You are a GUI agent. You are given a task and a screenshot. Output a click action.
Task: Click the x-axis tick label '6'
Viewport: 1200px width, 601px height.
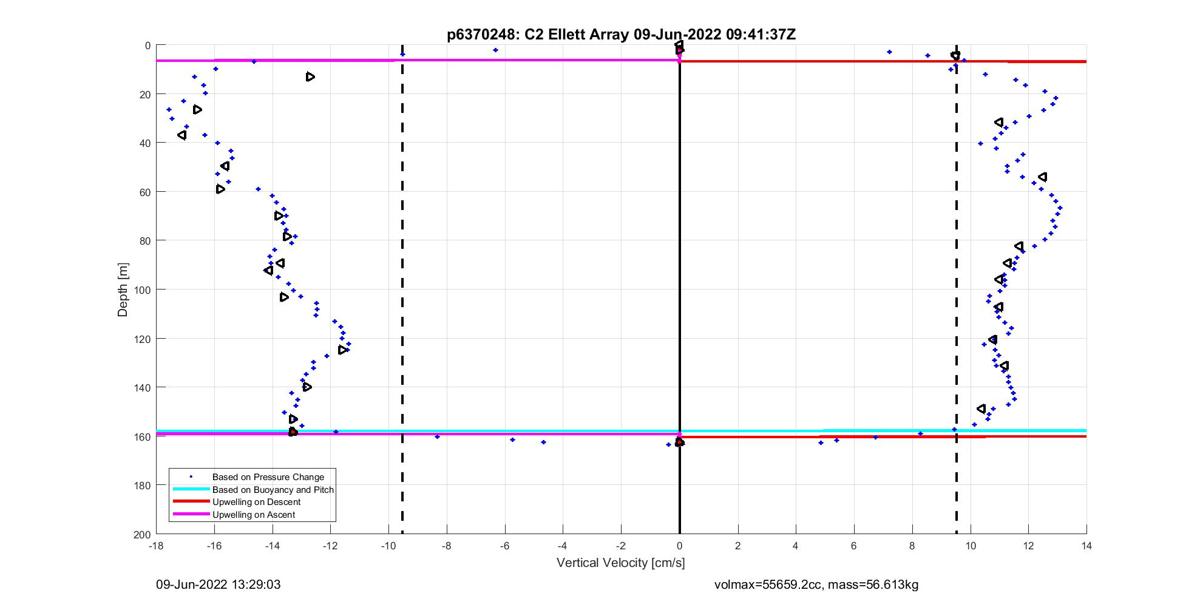tap(854, 547)
